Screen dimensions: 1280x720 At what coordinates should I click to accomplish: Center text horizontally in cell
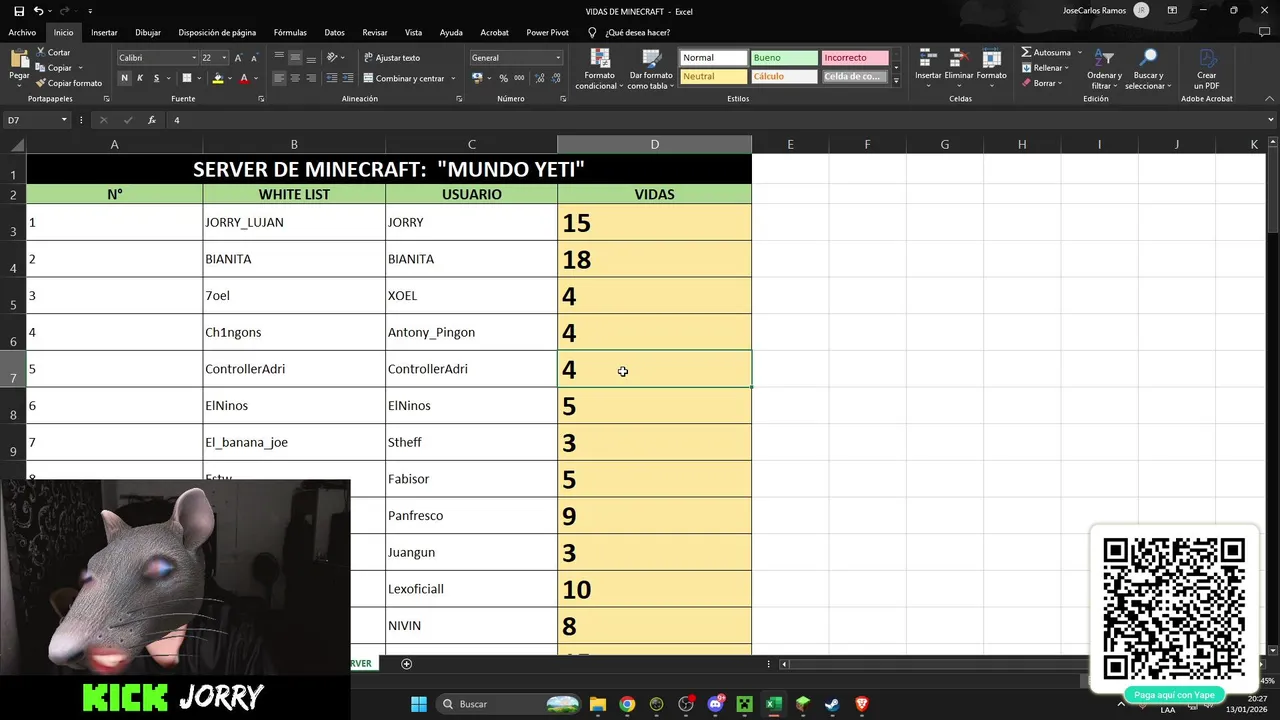[295, 78]
